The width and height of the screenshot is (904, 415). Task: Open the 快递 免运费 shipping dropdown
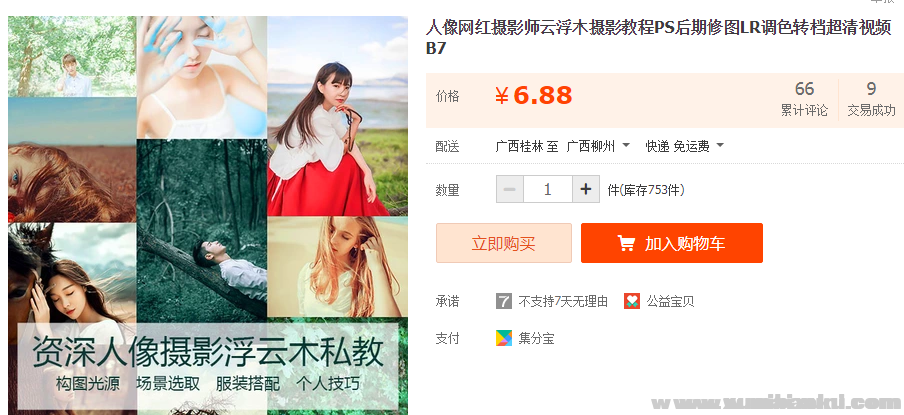(684, 146)
